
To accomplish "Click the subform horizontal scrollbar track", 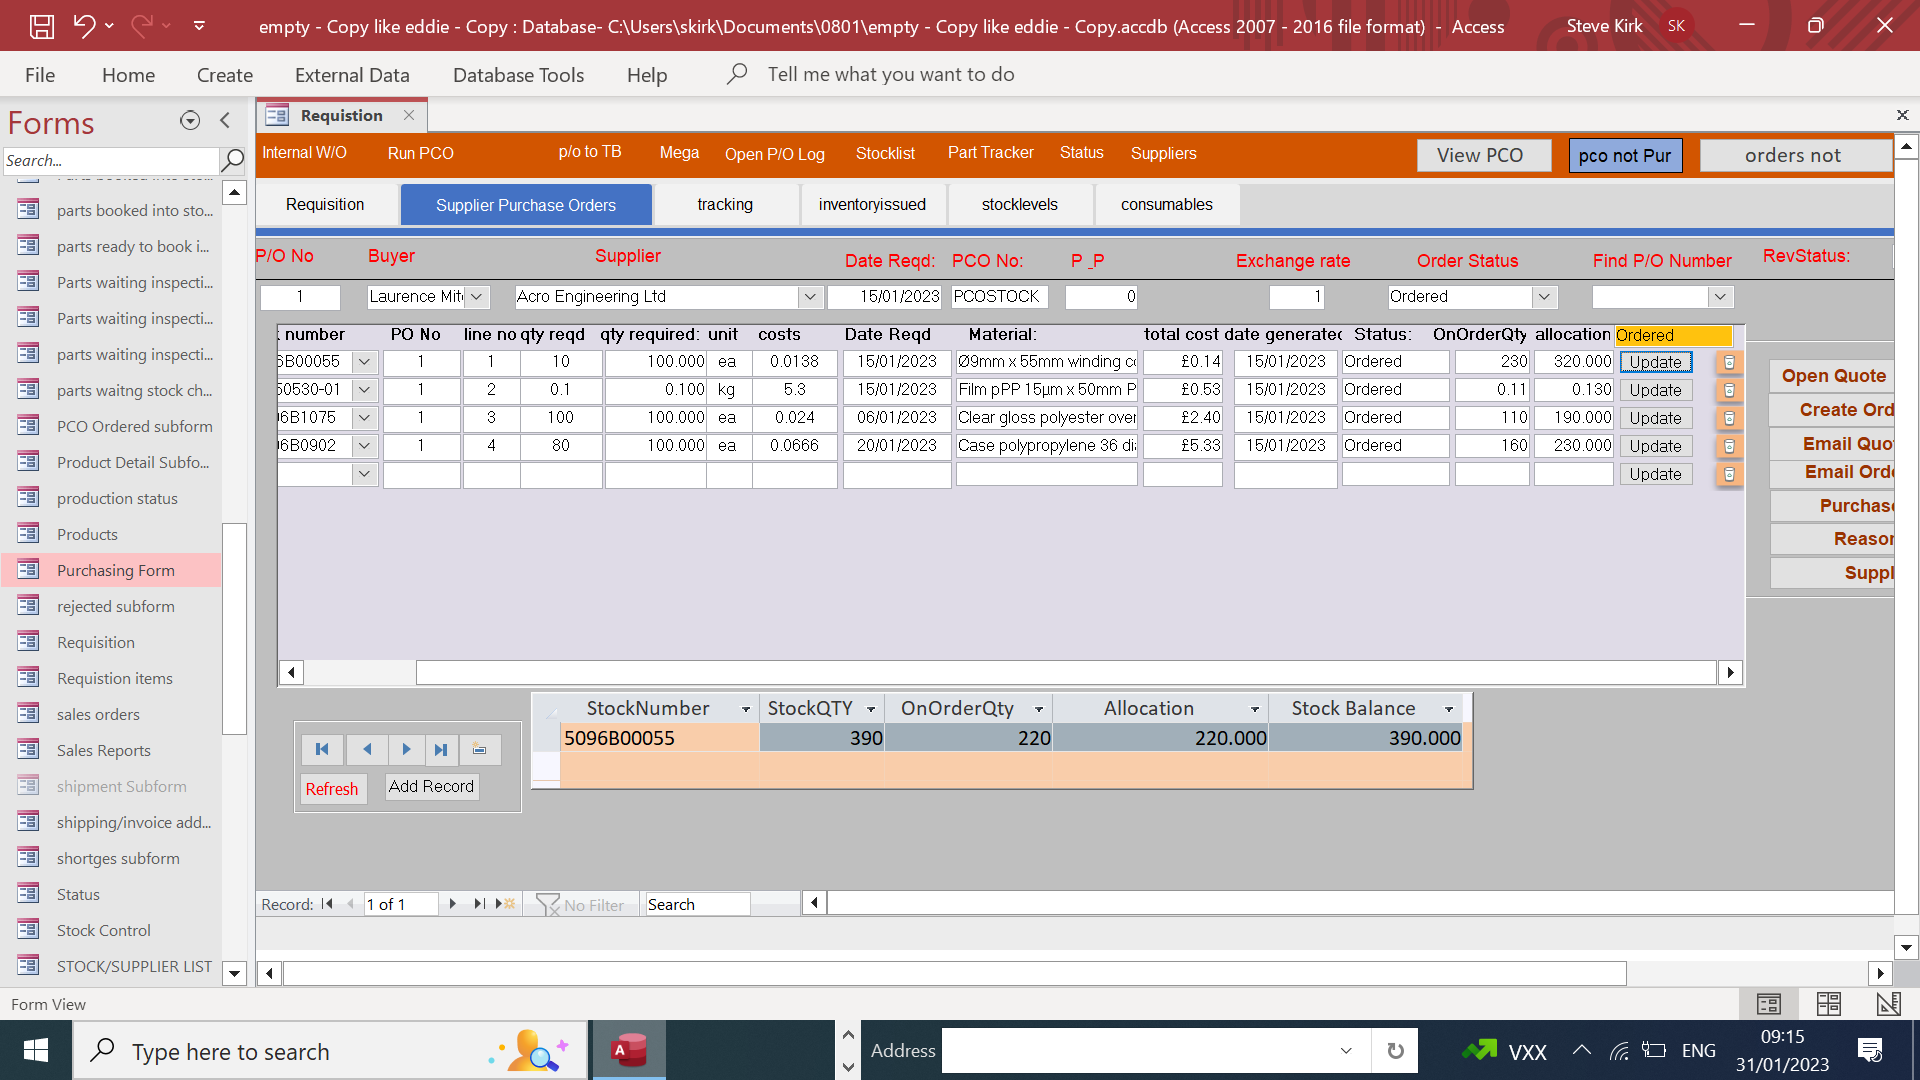I will click(x=1066, y=672).
